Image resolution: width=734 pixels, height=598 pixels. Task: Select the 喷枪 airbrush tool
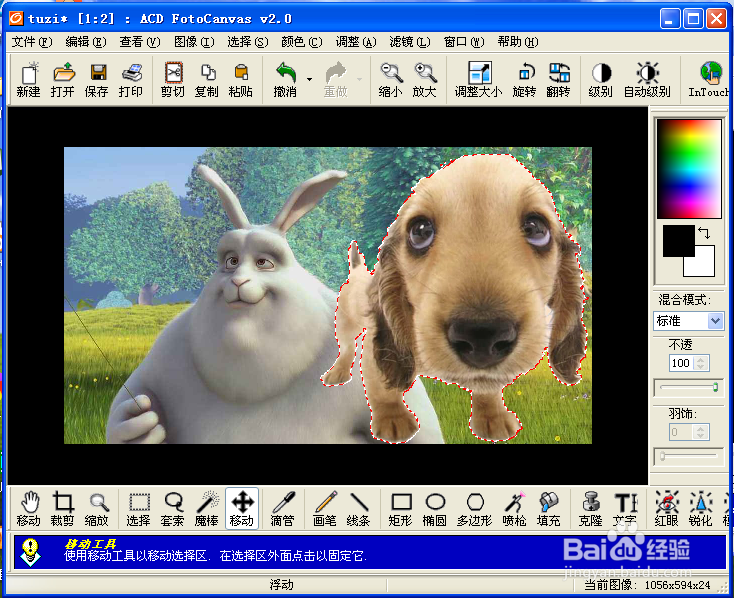click(x=514, y=509)
